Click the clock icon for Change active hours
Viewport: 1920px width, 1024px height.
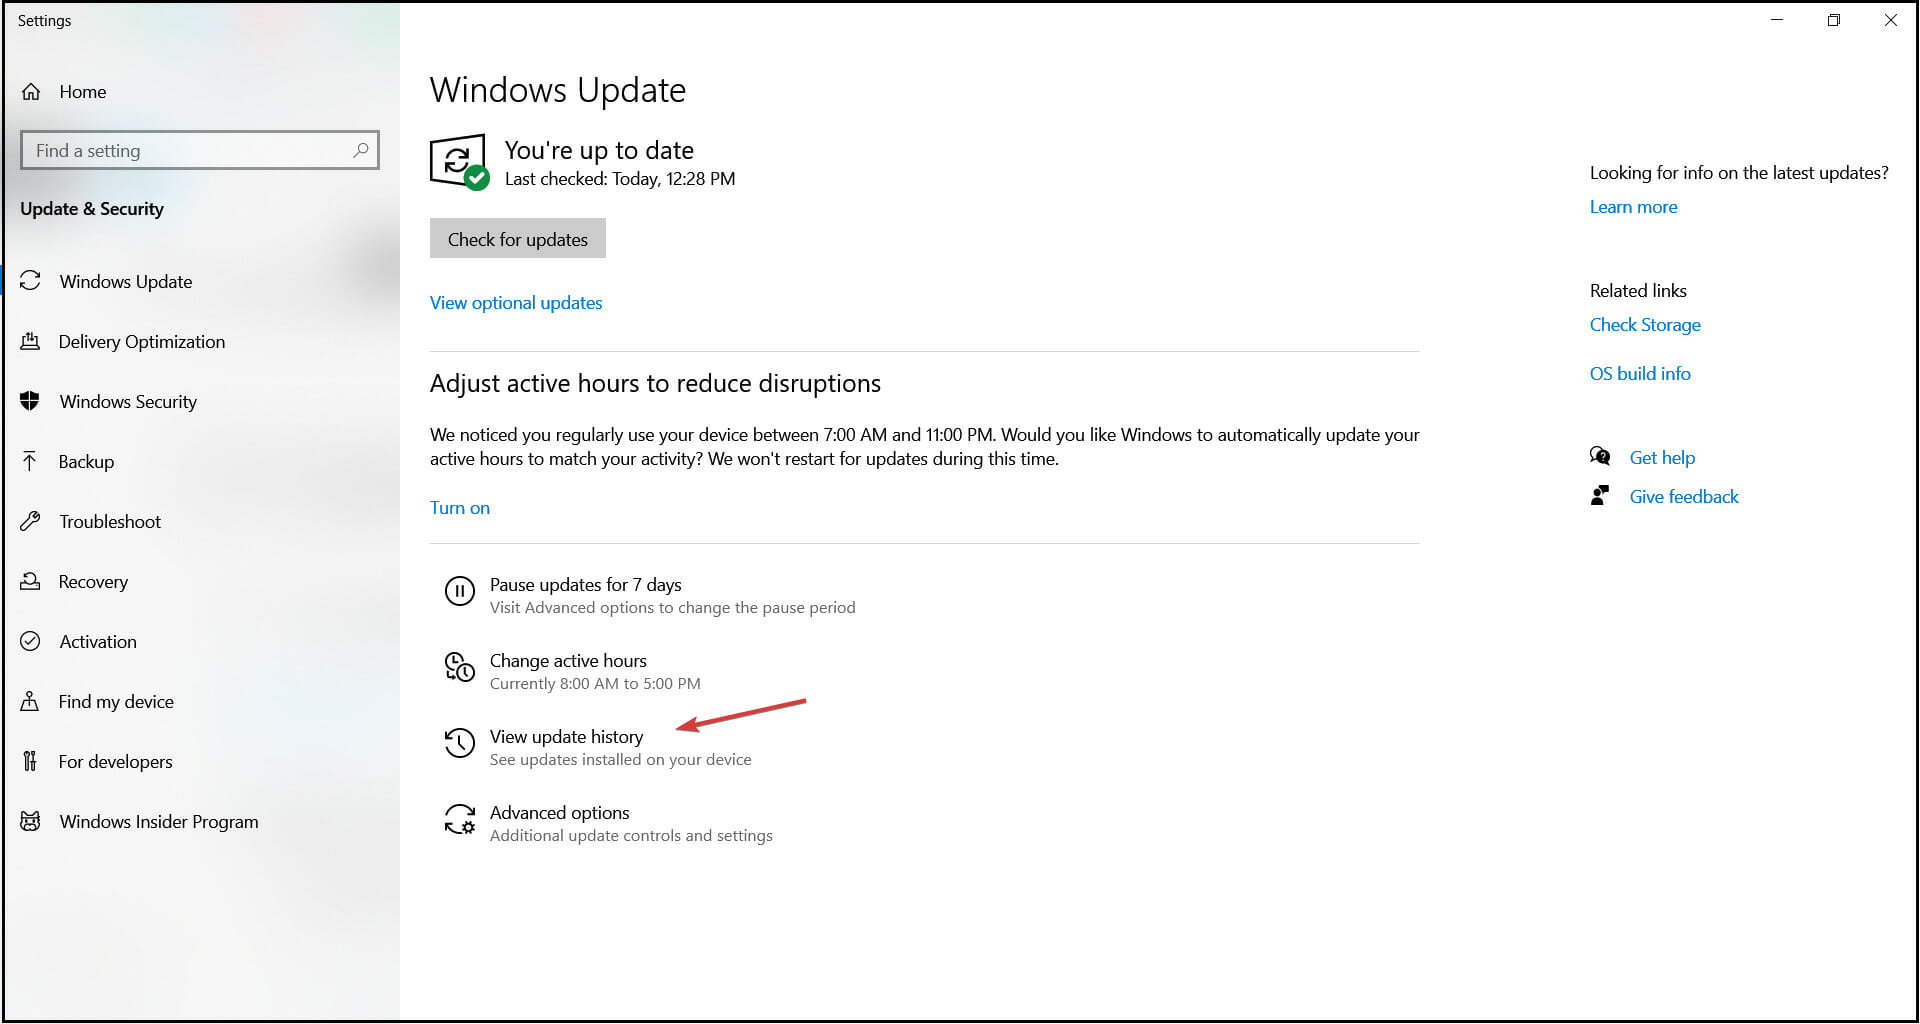tap(459, 667)
